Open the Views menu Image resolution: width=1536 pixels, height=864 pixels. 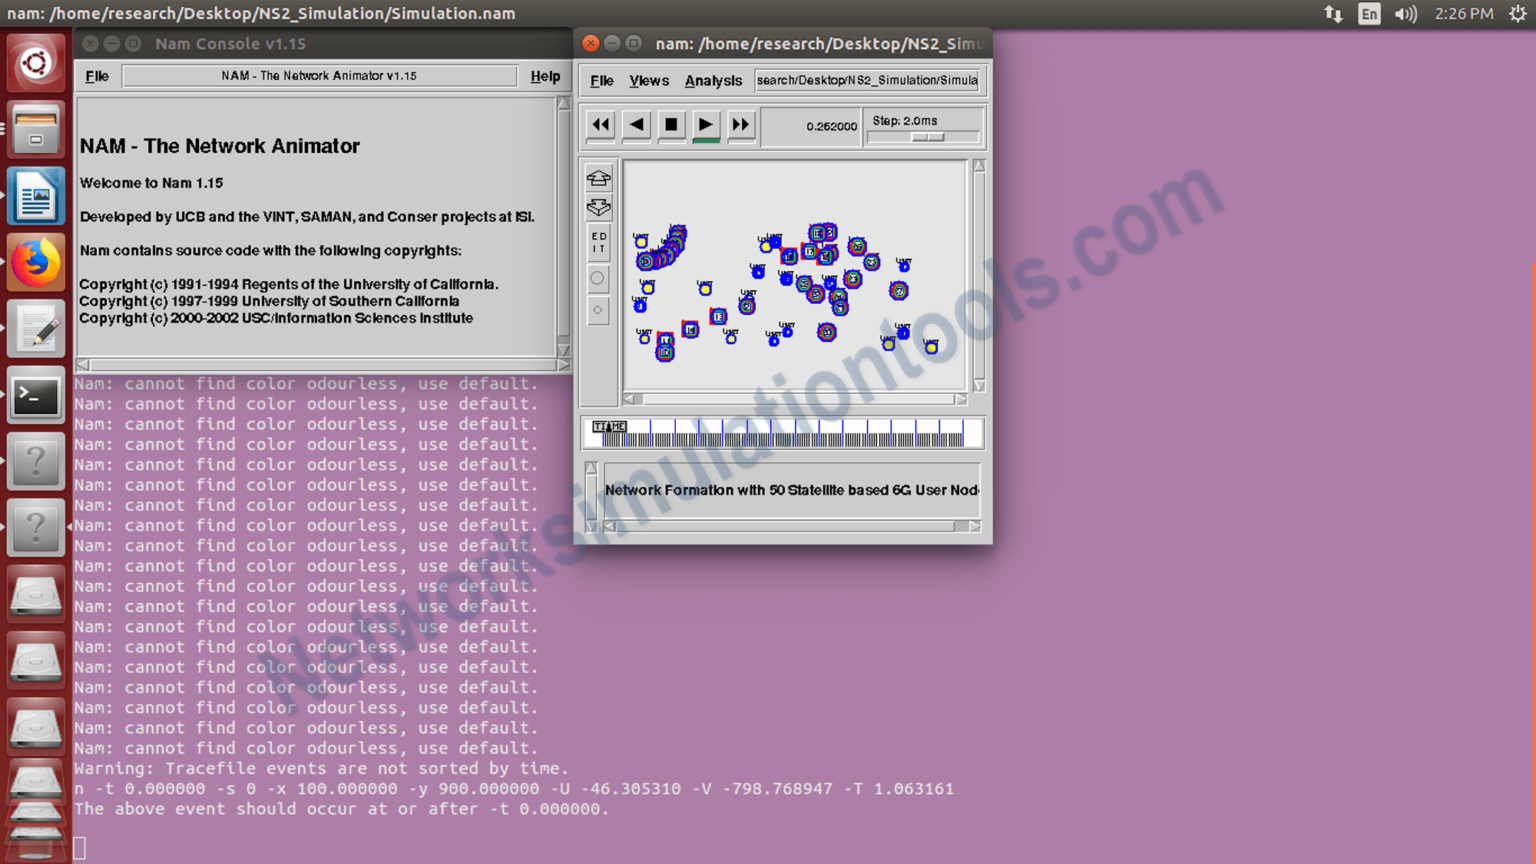click(648, 80)
